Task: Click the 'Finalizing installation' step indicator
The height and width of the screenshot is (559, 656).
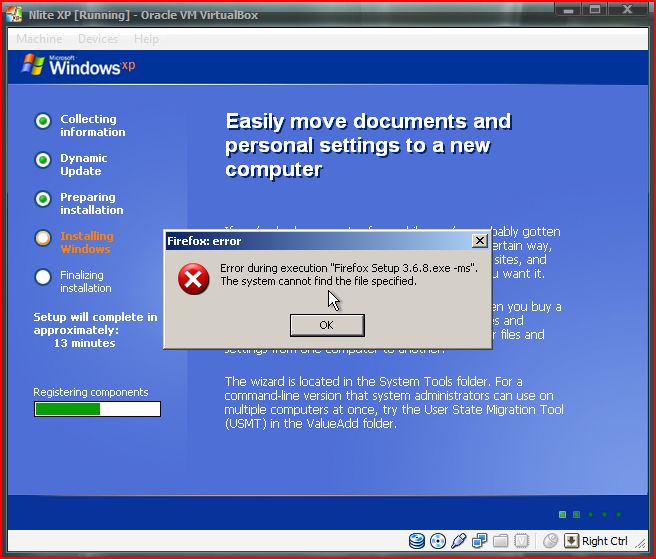Action: pos(43,277)
